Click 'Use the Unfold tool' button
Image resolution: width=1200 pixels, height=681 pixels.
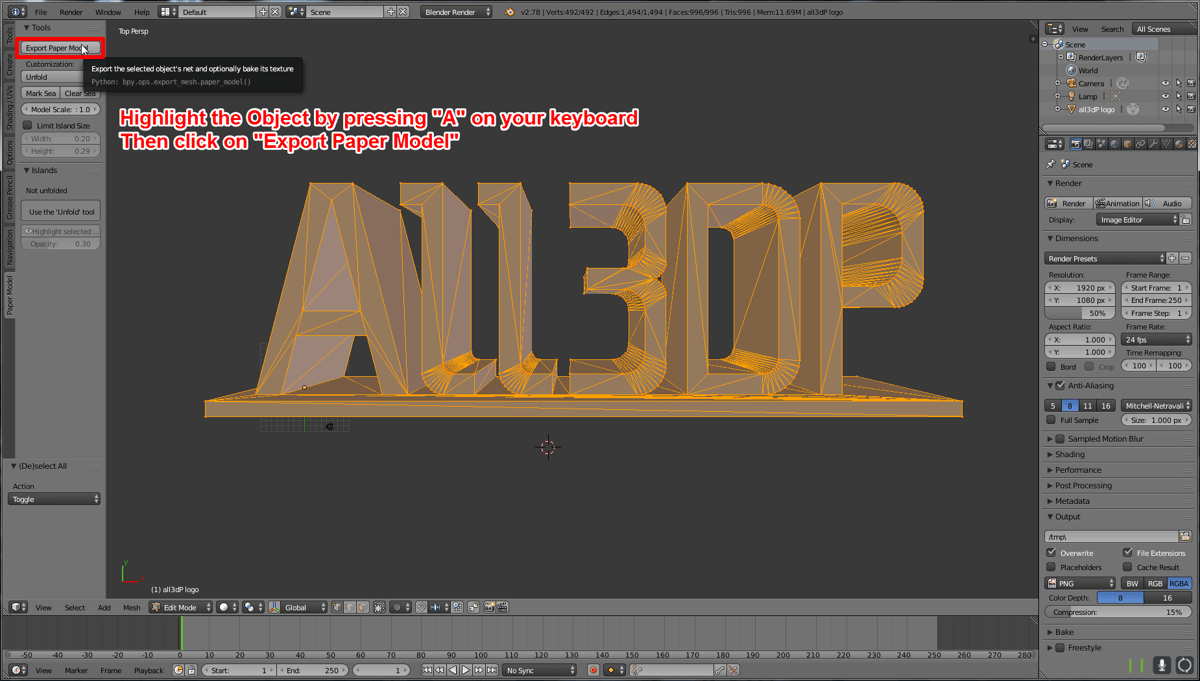click(62, 212)
